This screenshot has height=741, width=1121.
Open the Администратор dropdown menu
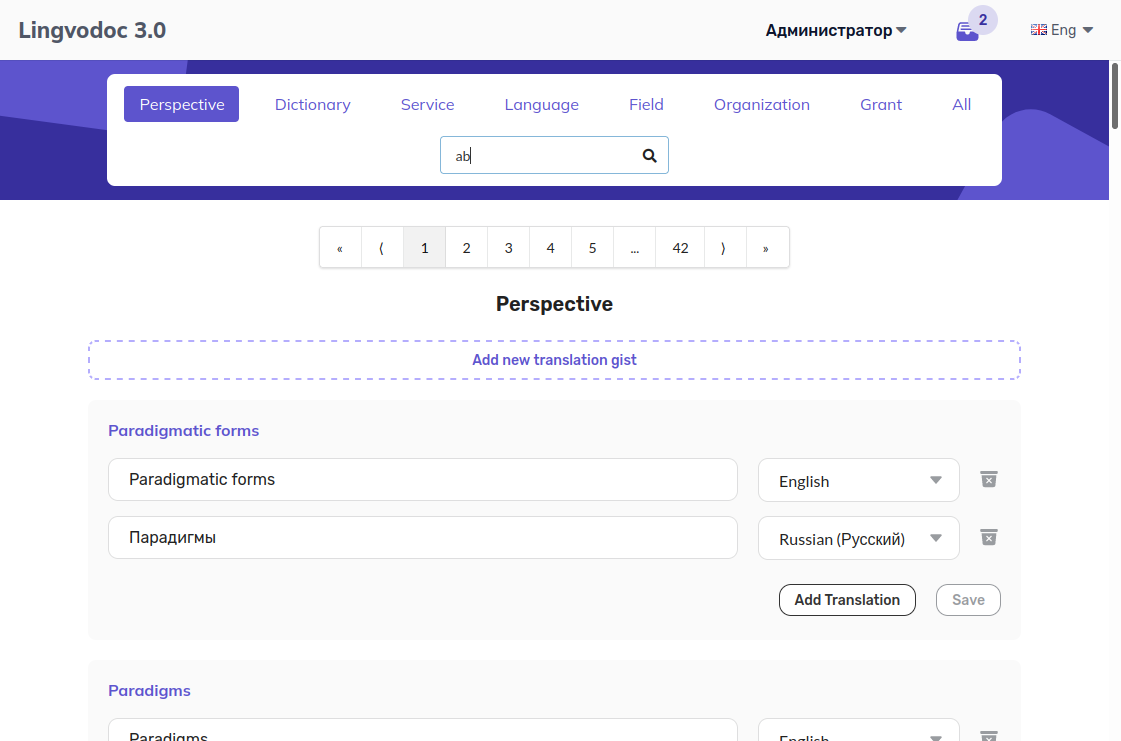pyautogui.click(x=836, y=30)
